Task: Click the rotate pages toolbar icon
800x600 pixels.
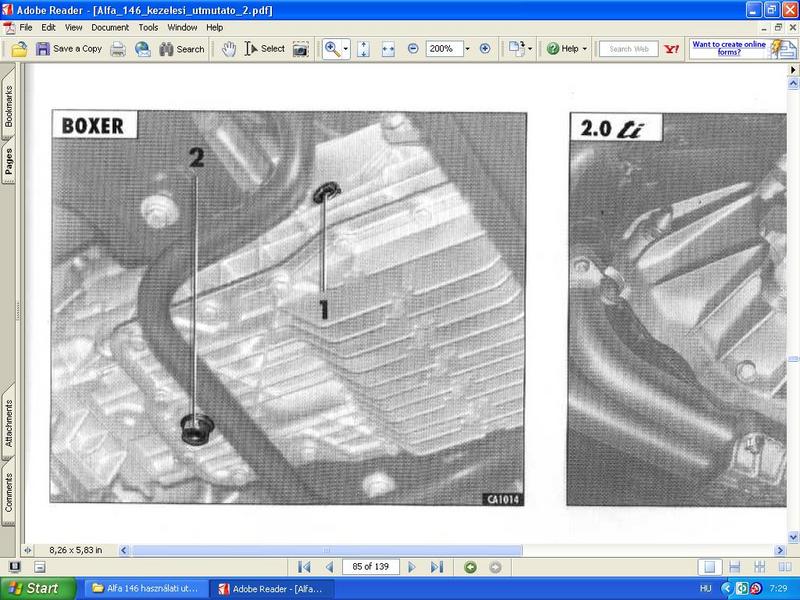Action: tap(516, 49)
